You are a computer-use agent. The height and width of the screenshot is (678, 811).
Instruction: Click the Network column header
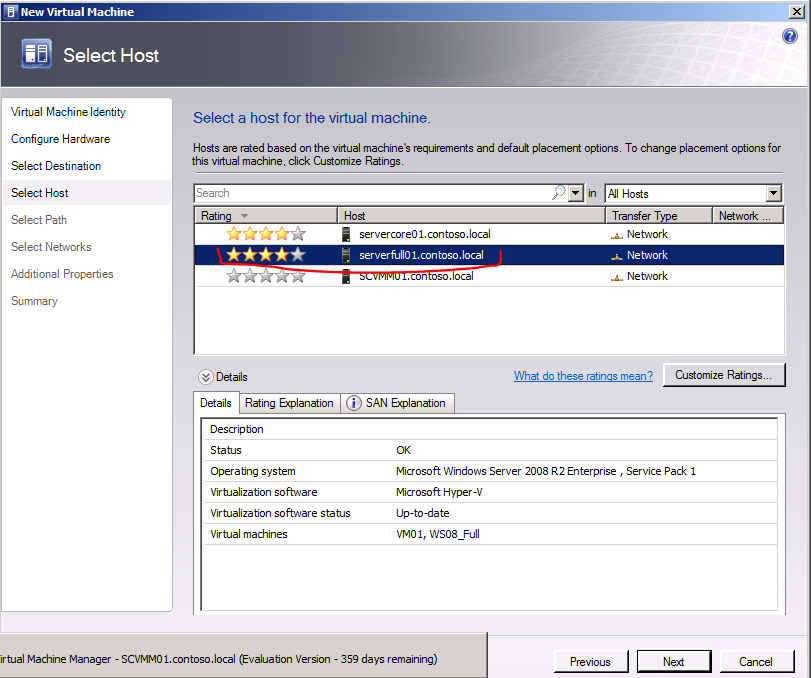[x=748, y=216]
